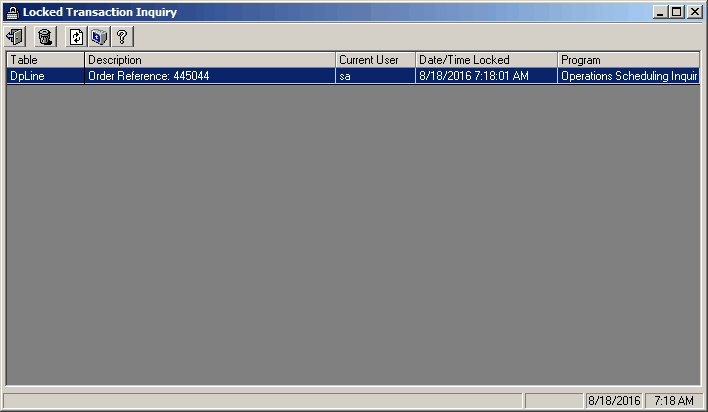Select the 'Operations Scheduling Inquir' program cell
This screenshot has width=708, height=412.
click(629, 76)
